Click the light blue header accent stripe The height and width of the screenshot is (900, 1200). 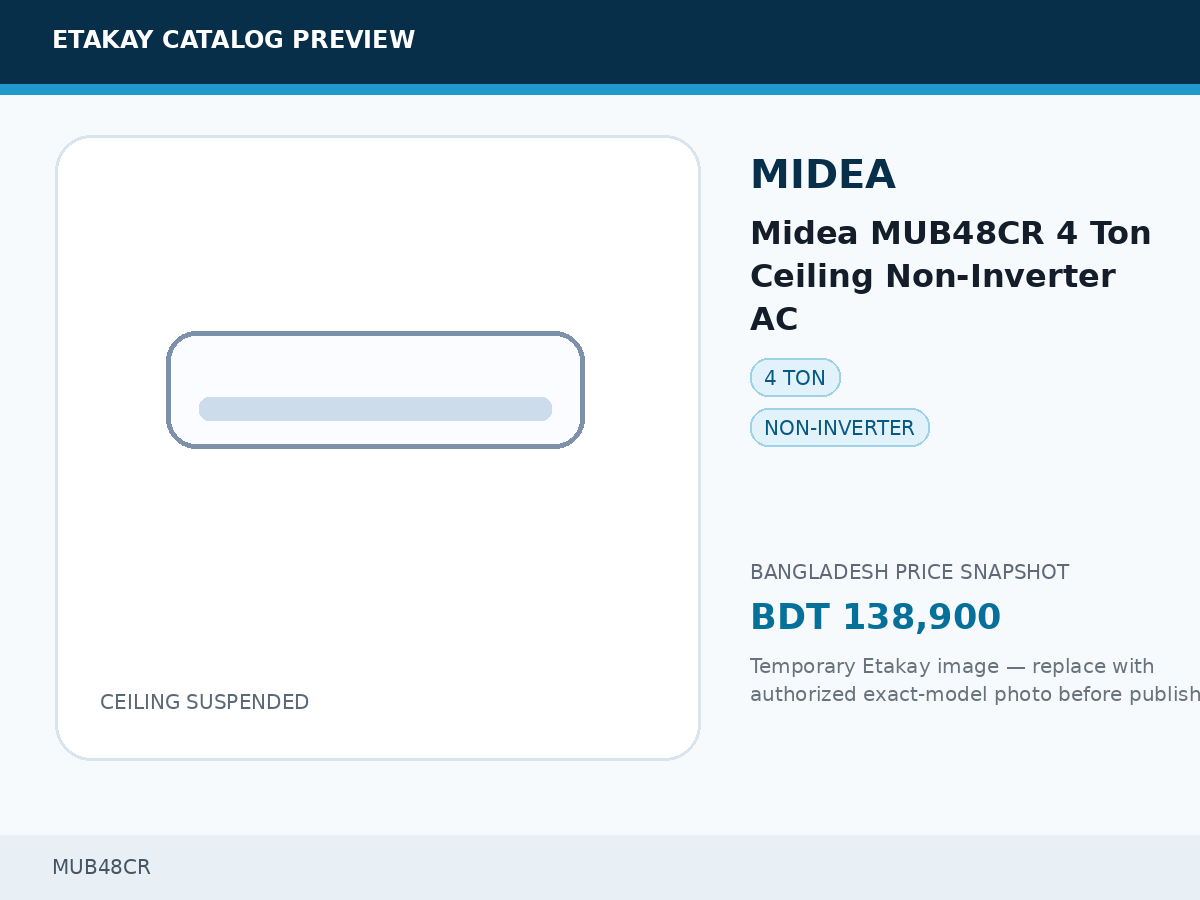600,89
